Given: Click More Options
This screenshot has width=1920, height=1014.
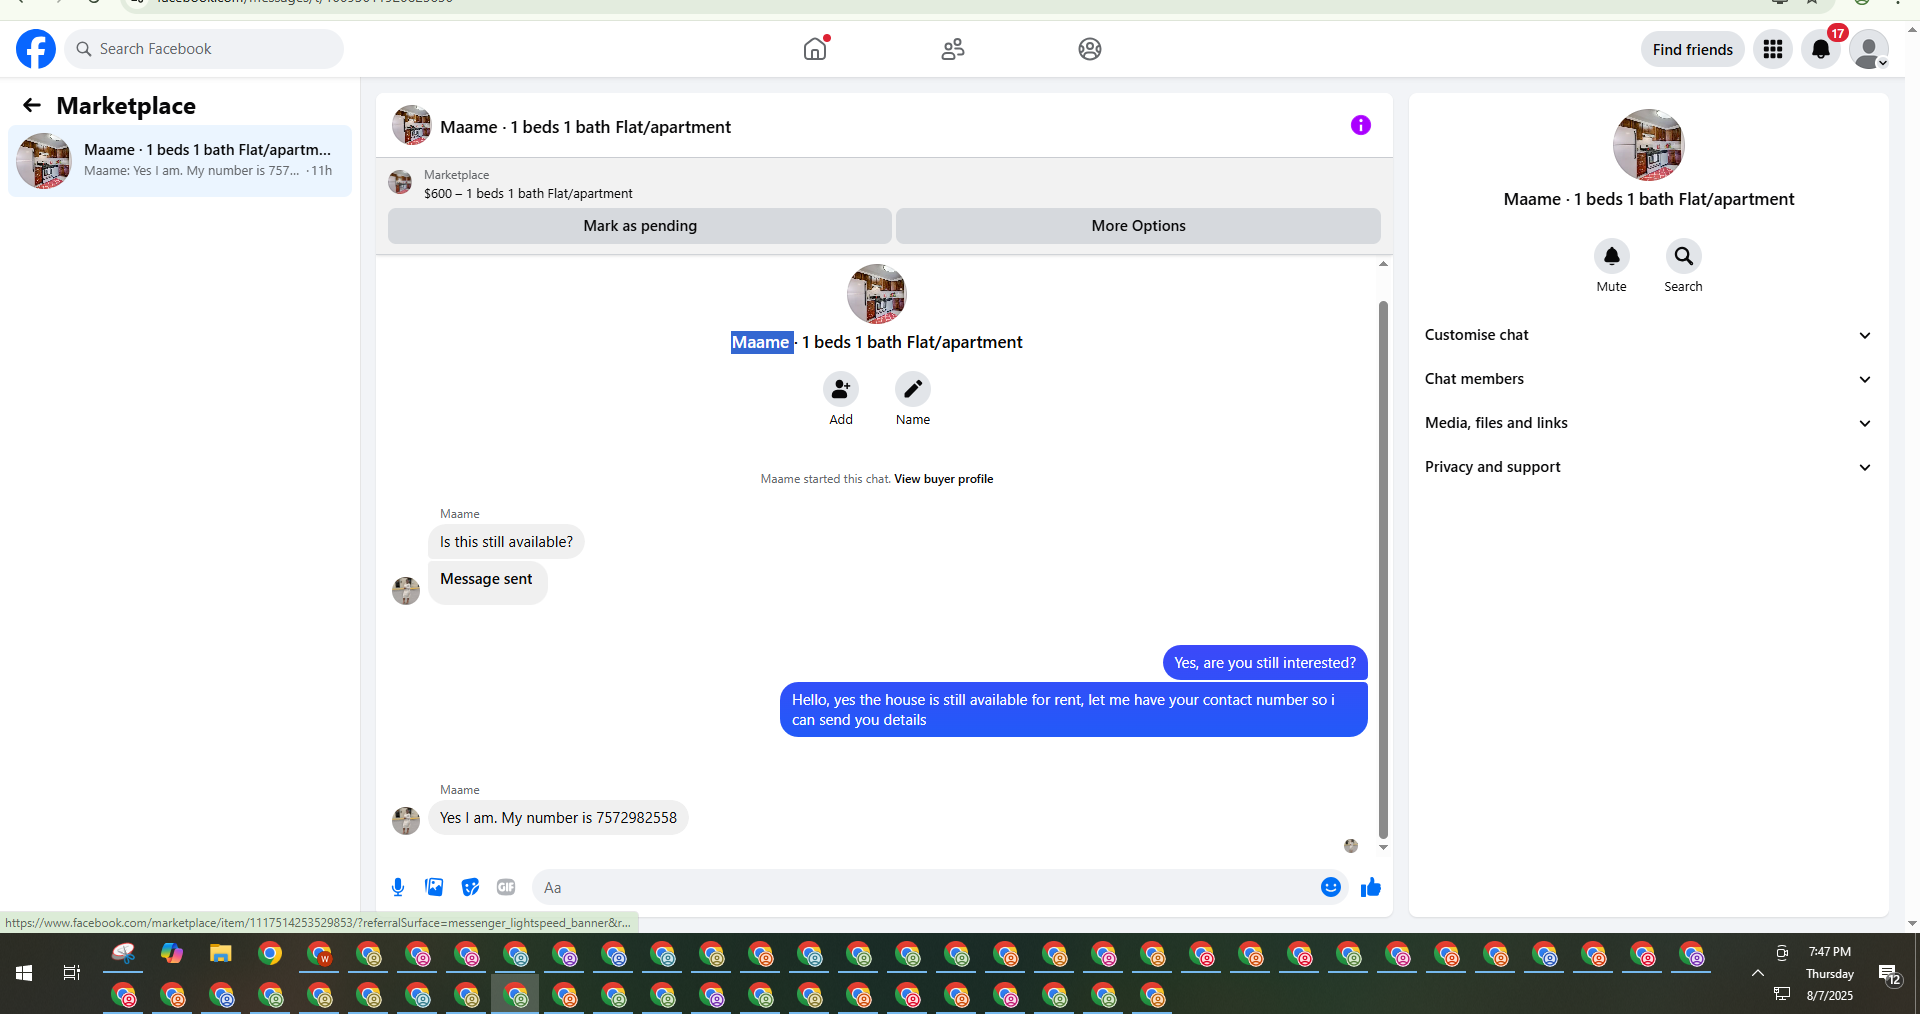Looking at the screenshot, I should 1138,226.
